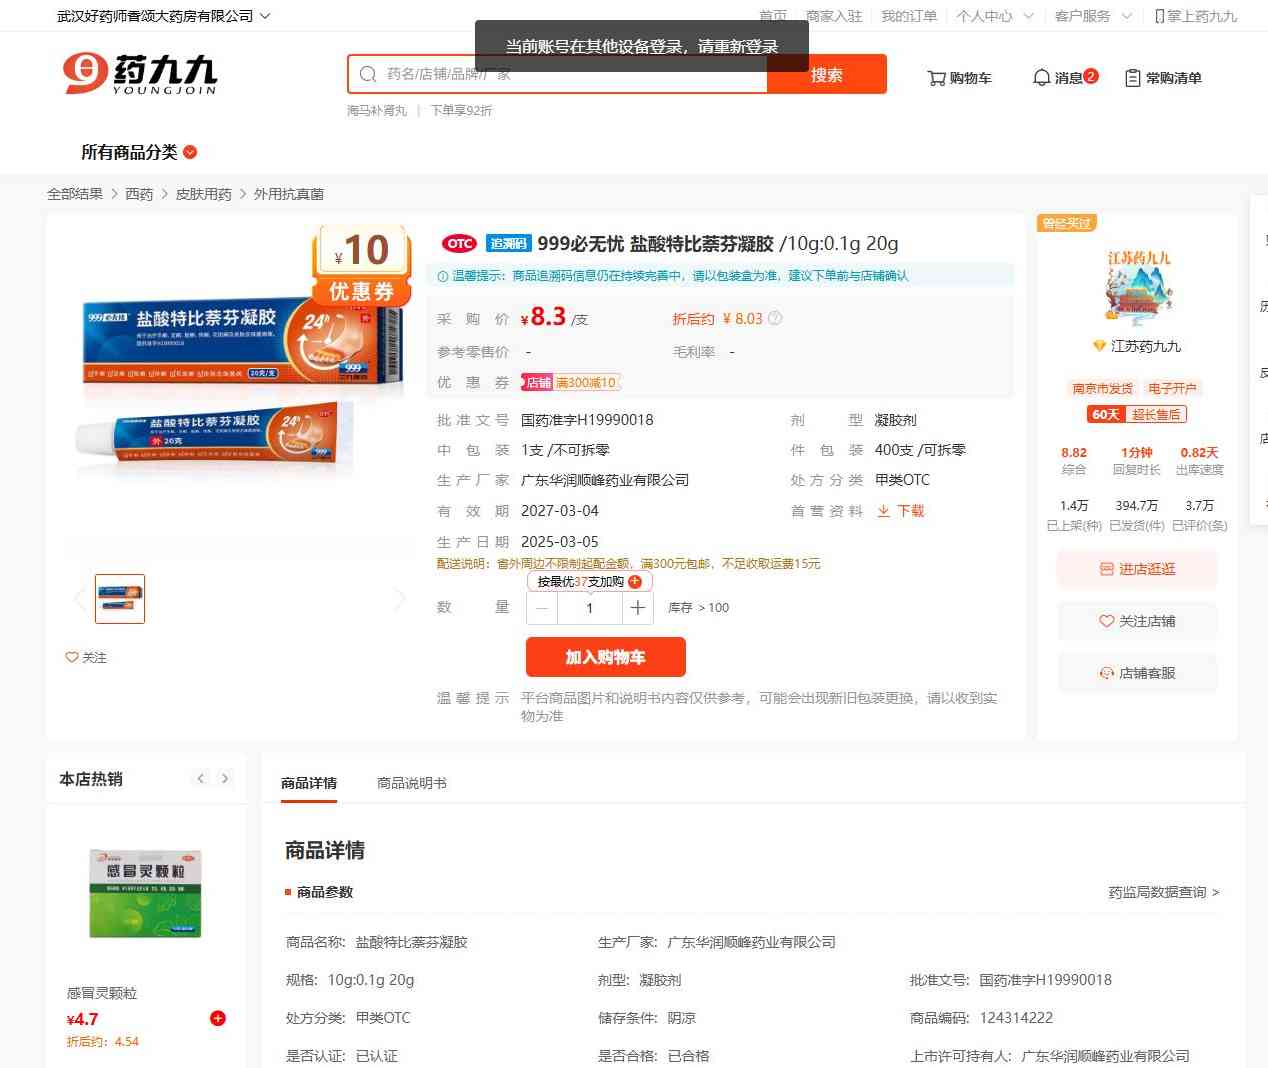Click red plus icon on 感冒灵颗粒

218,1018
